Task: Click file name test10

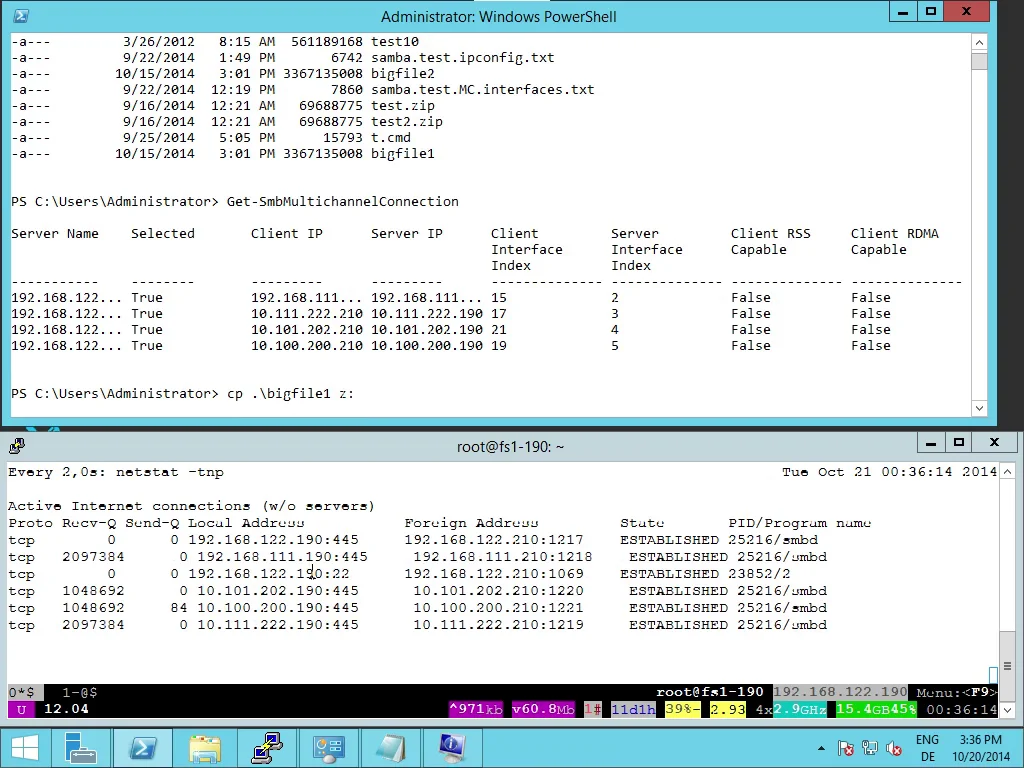Action: (x=394, y=42)
